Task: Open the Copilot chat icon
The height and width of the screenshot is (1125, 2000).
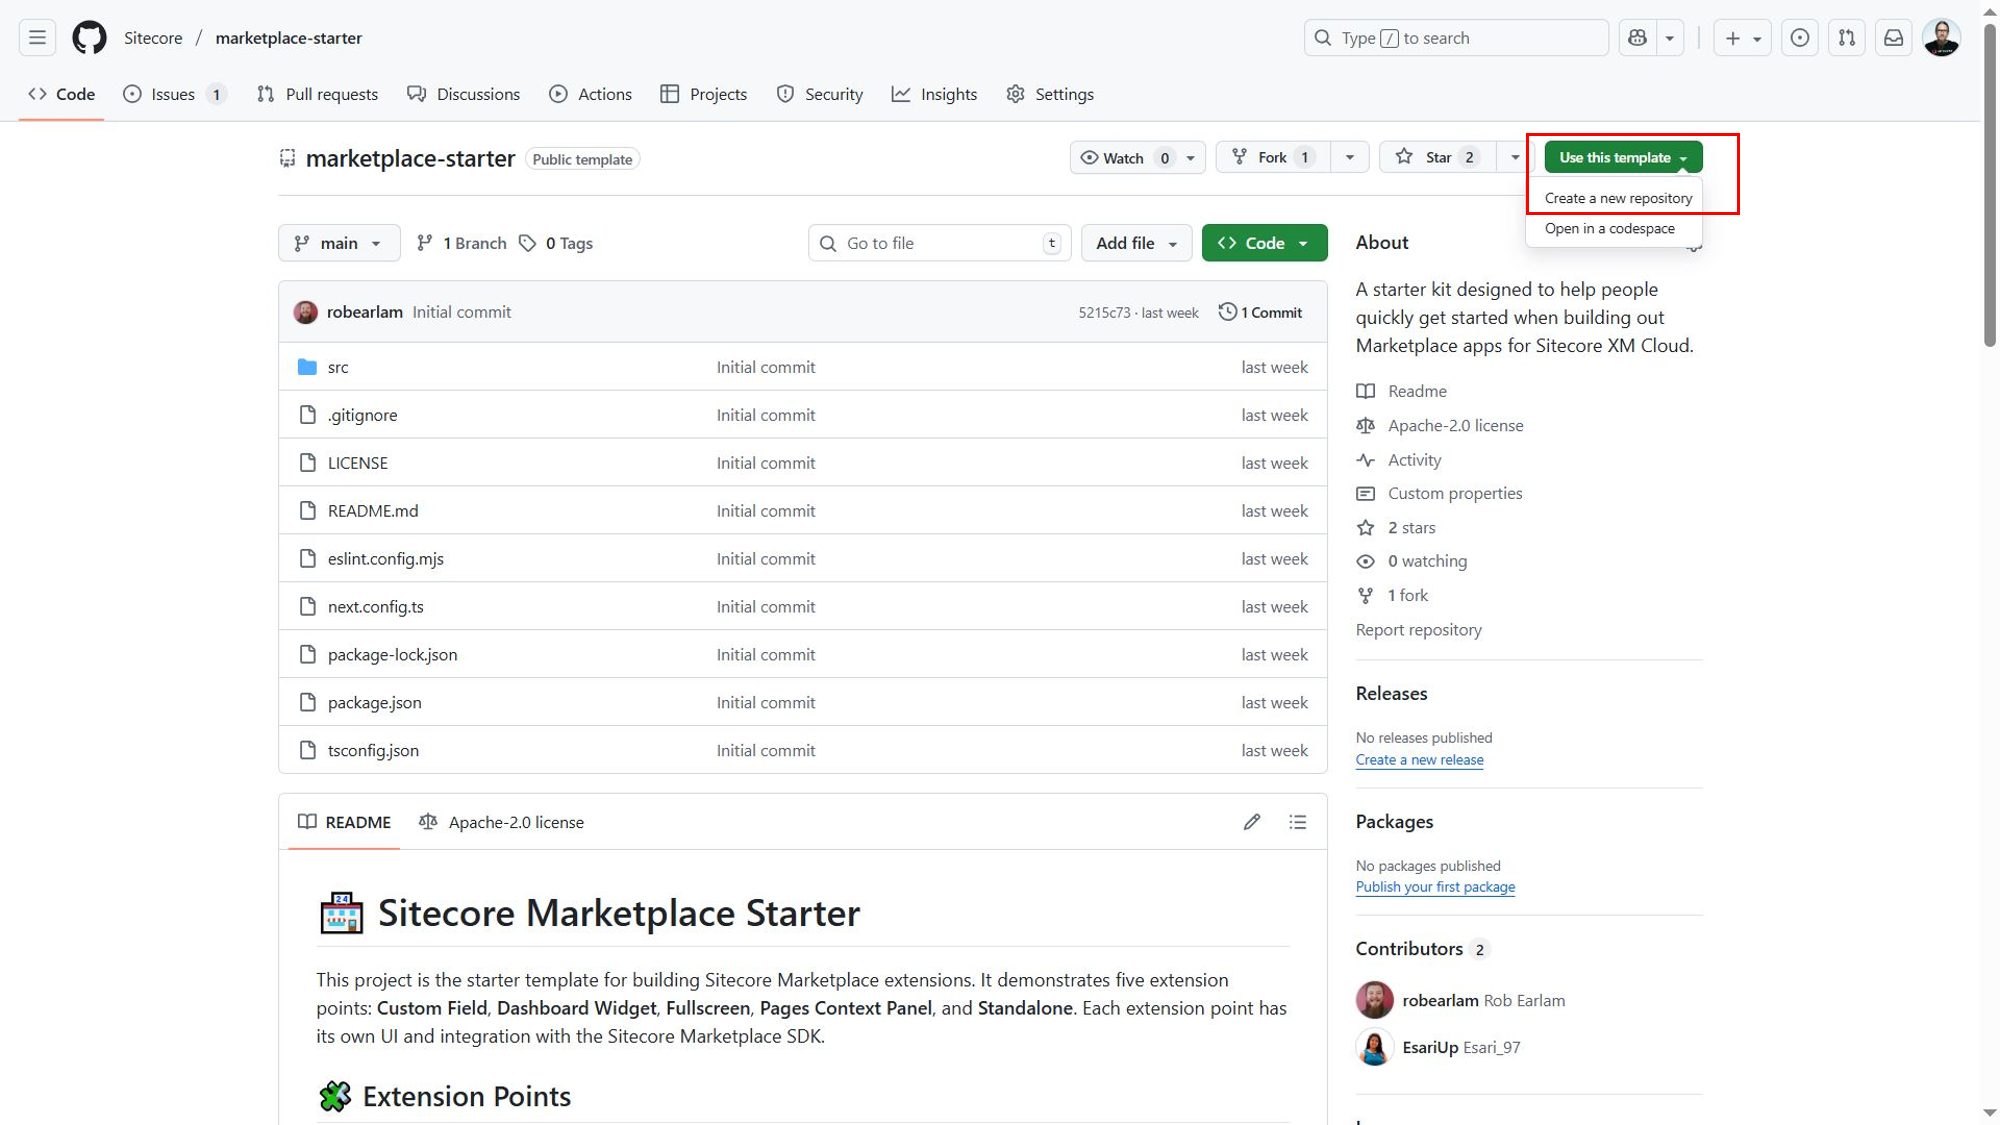Action: pyautogui.click(x=1637, y=37)
